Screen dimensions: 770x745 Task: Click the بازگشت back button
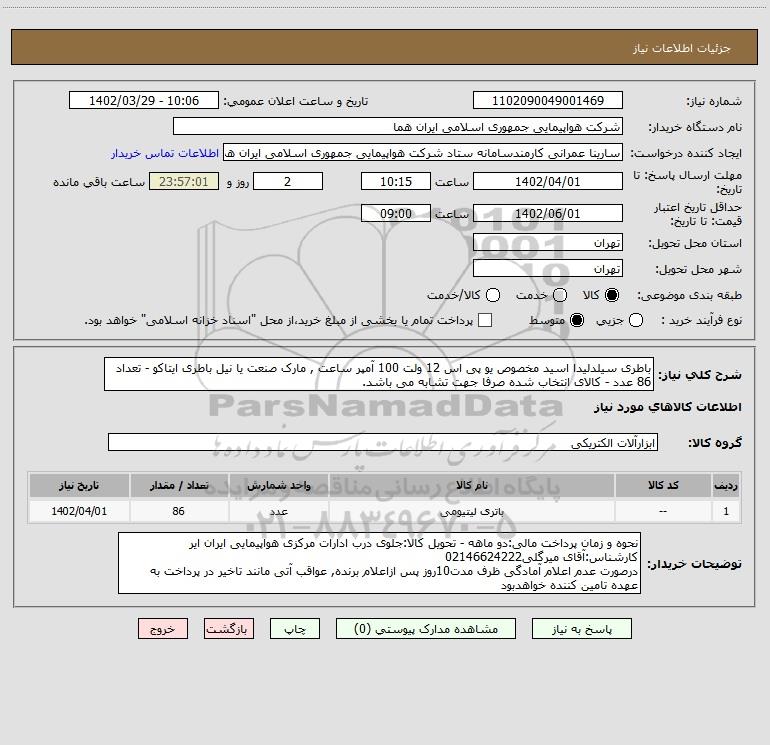[229, 629]
